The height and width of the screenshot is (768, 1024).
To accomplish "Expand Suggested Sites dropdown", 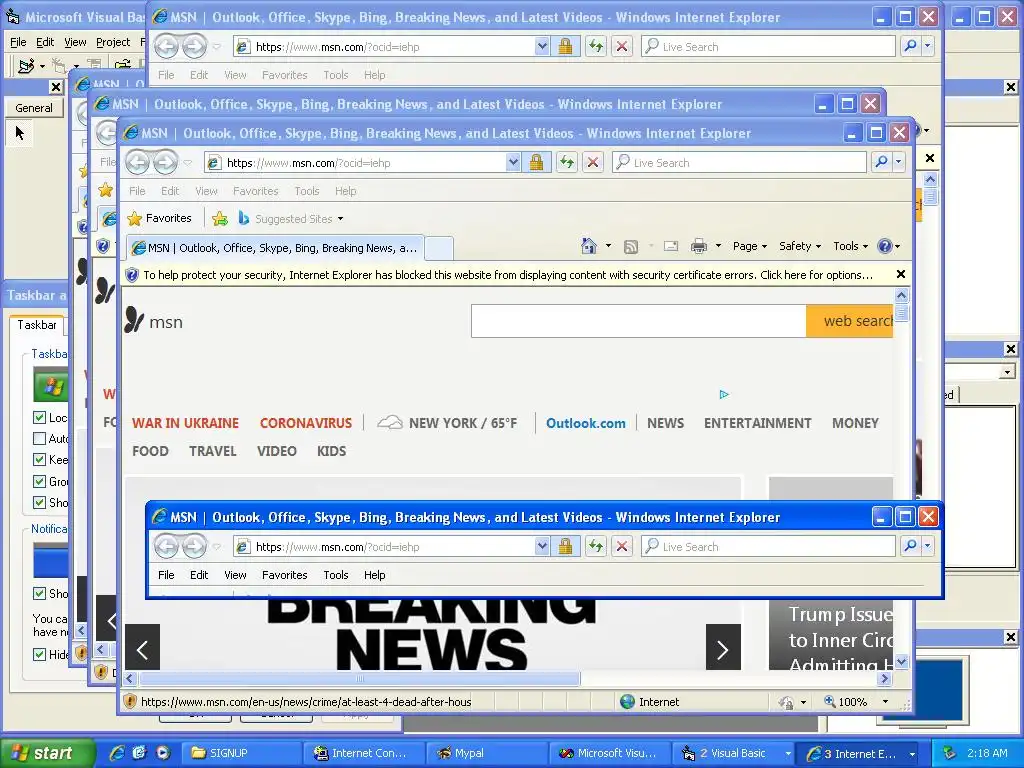I will [340, 219].
